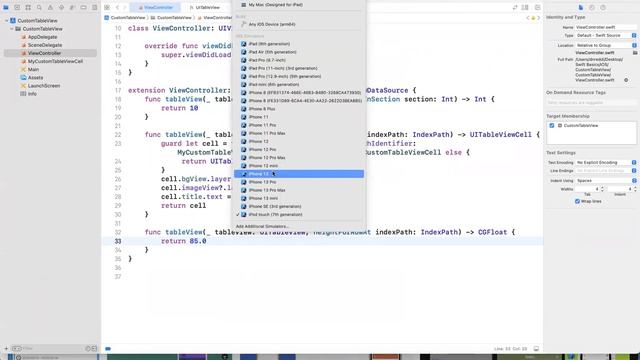Adjust the Indent width stepper
Image resolution: width=640 pixels, height=360 pixels.
[x=635, y=189]
